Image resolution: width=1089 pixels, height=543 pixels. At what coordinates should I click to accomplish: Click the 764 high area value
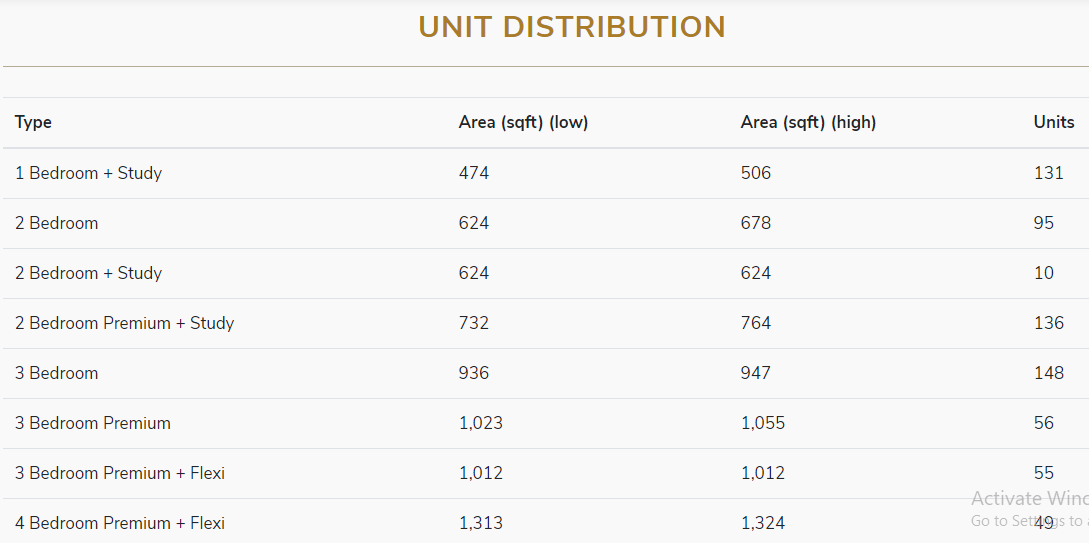[x=756, y=323]
